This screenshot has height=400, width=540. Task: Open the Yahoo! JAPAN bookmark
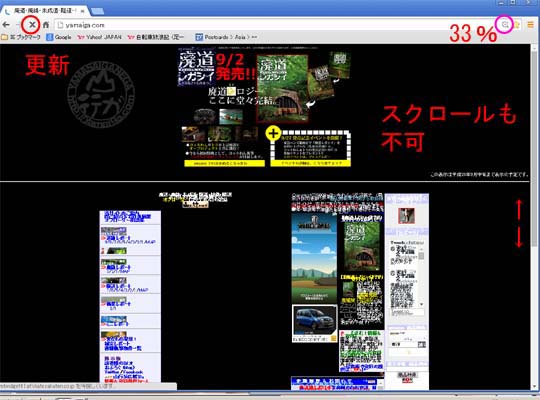100,37
